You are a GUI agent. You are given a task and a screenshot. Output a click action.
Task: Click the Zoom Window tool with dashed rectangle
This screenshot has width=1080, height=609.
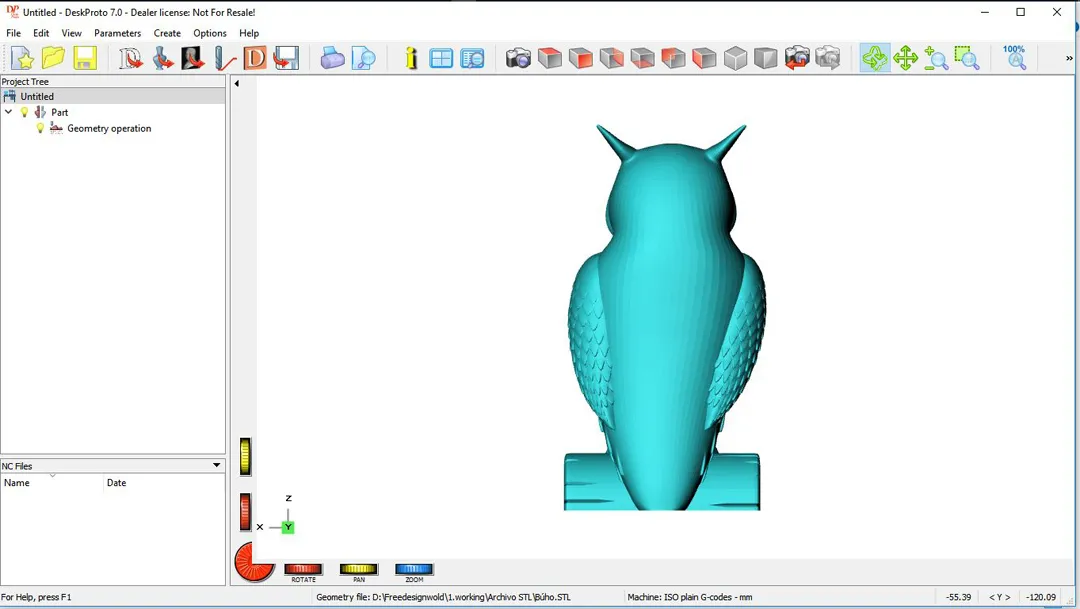[x=967, y=58]
